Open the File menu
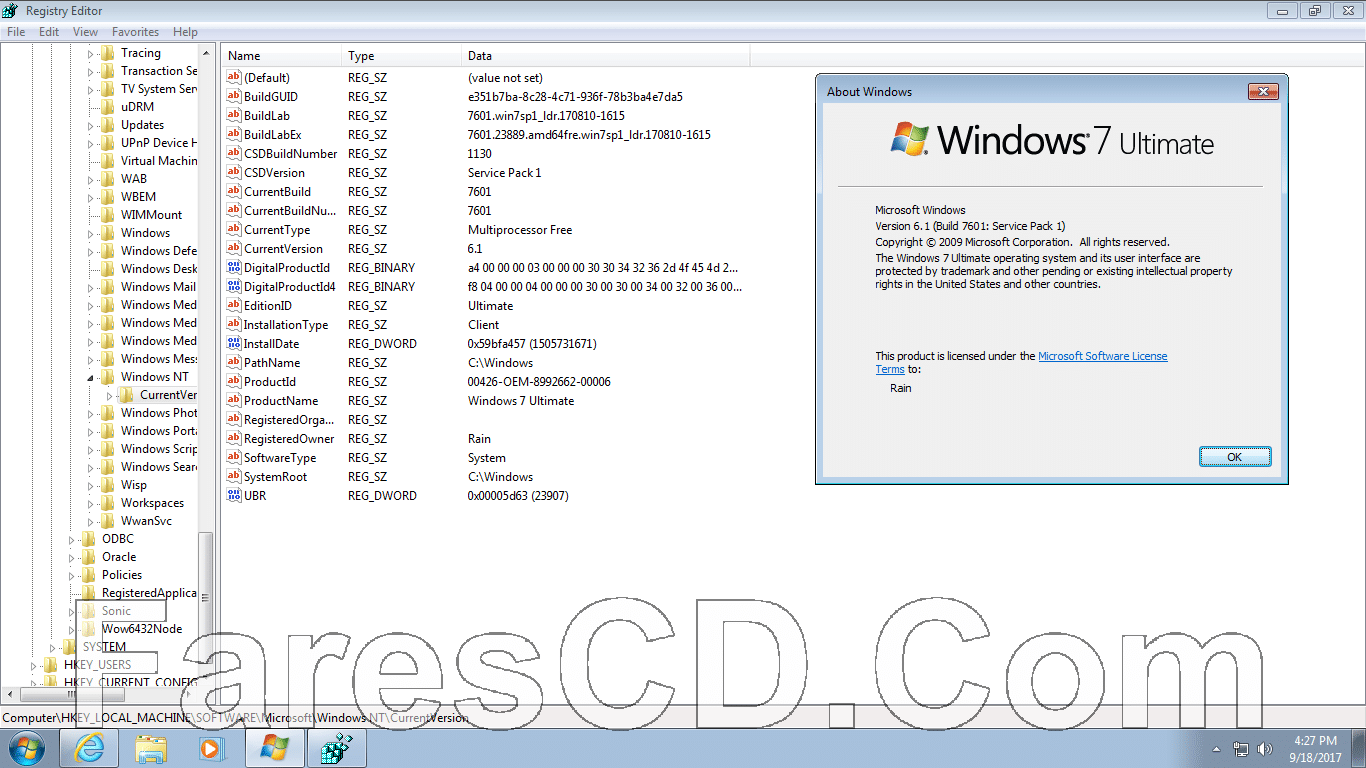The height and width of the screenshot is (768, 1366). (16, 32)
